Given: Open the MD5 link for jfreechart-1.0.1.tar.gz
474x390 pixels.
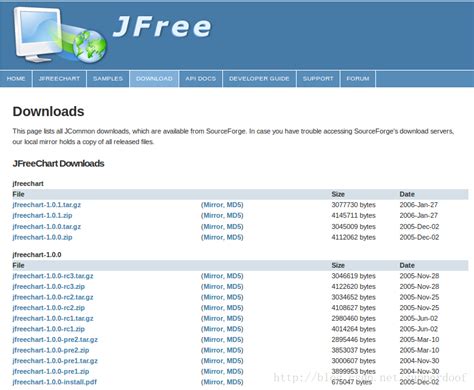Looking at the screenshot, I should [x=234, y=205].
